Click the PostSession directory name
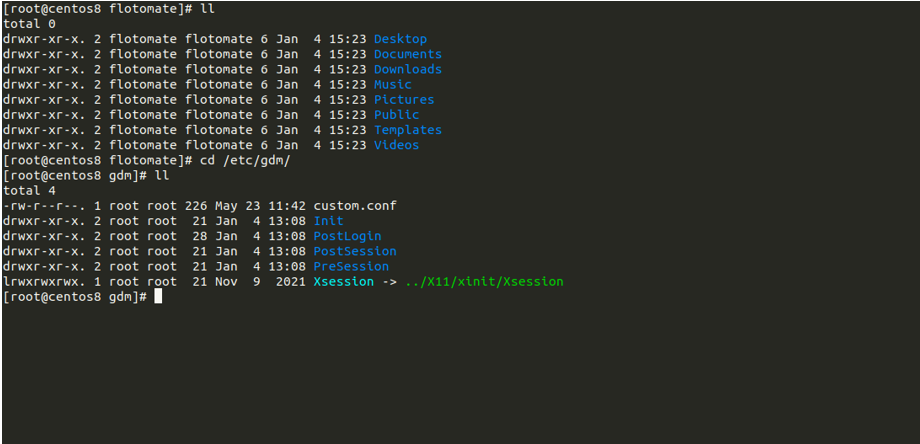The width and height of the screenshot is (920, 444). 355,251
